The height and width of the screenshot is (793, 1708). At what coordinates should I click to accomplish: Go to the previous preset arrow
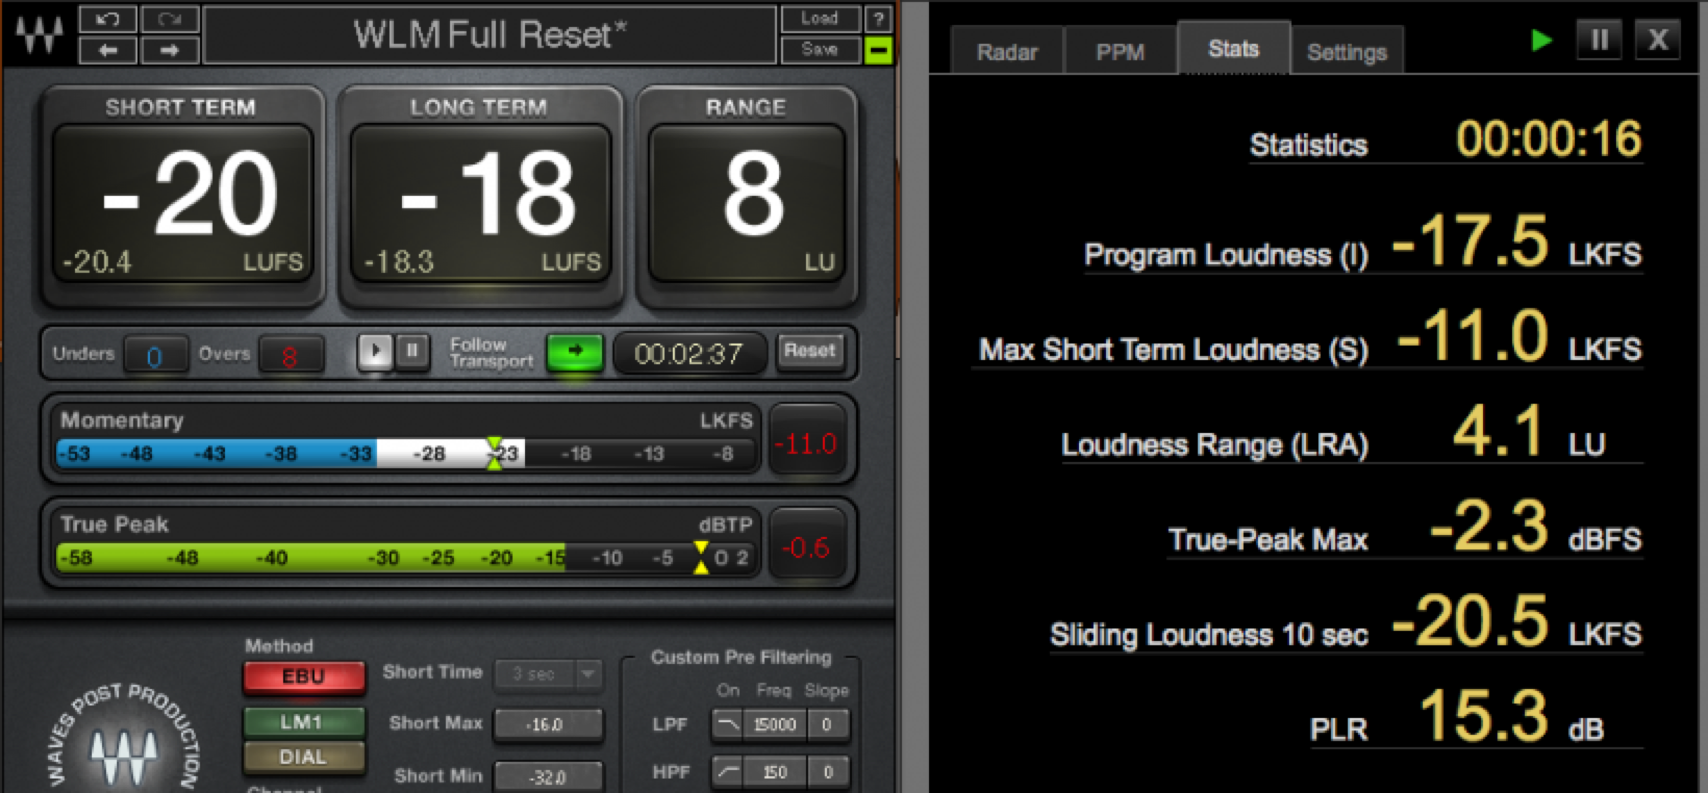(108, 49)
